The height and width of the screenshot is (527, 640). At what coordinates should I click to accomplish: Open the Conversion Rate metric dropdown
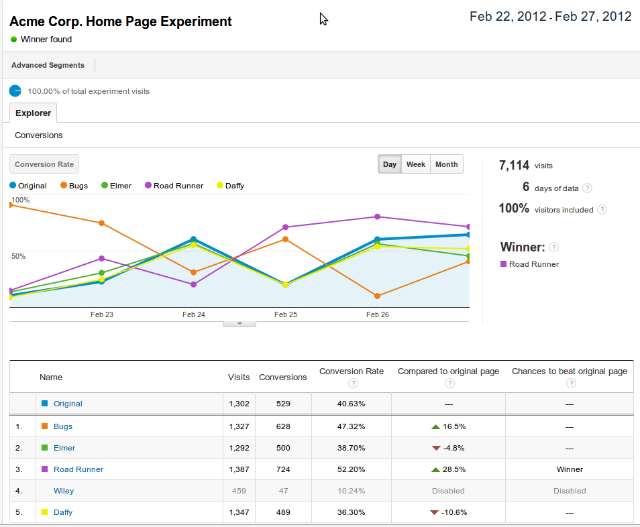click(44, 165)
